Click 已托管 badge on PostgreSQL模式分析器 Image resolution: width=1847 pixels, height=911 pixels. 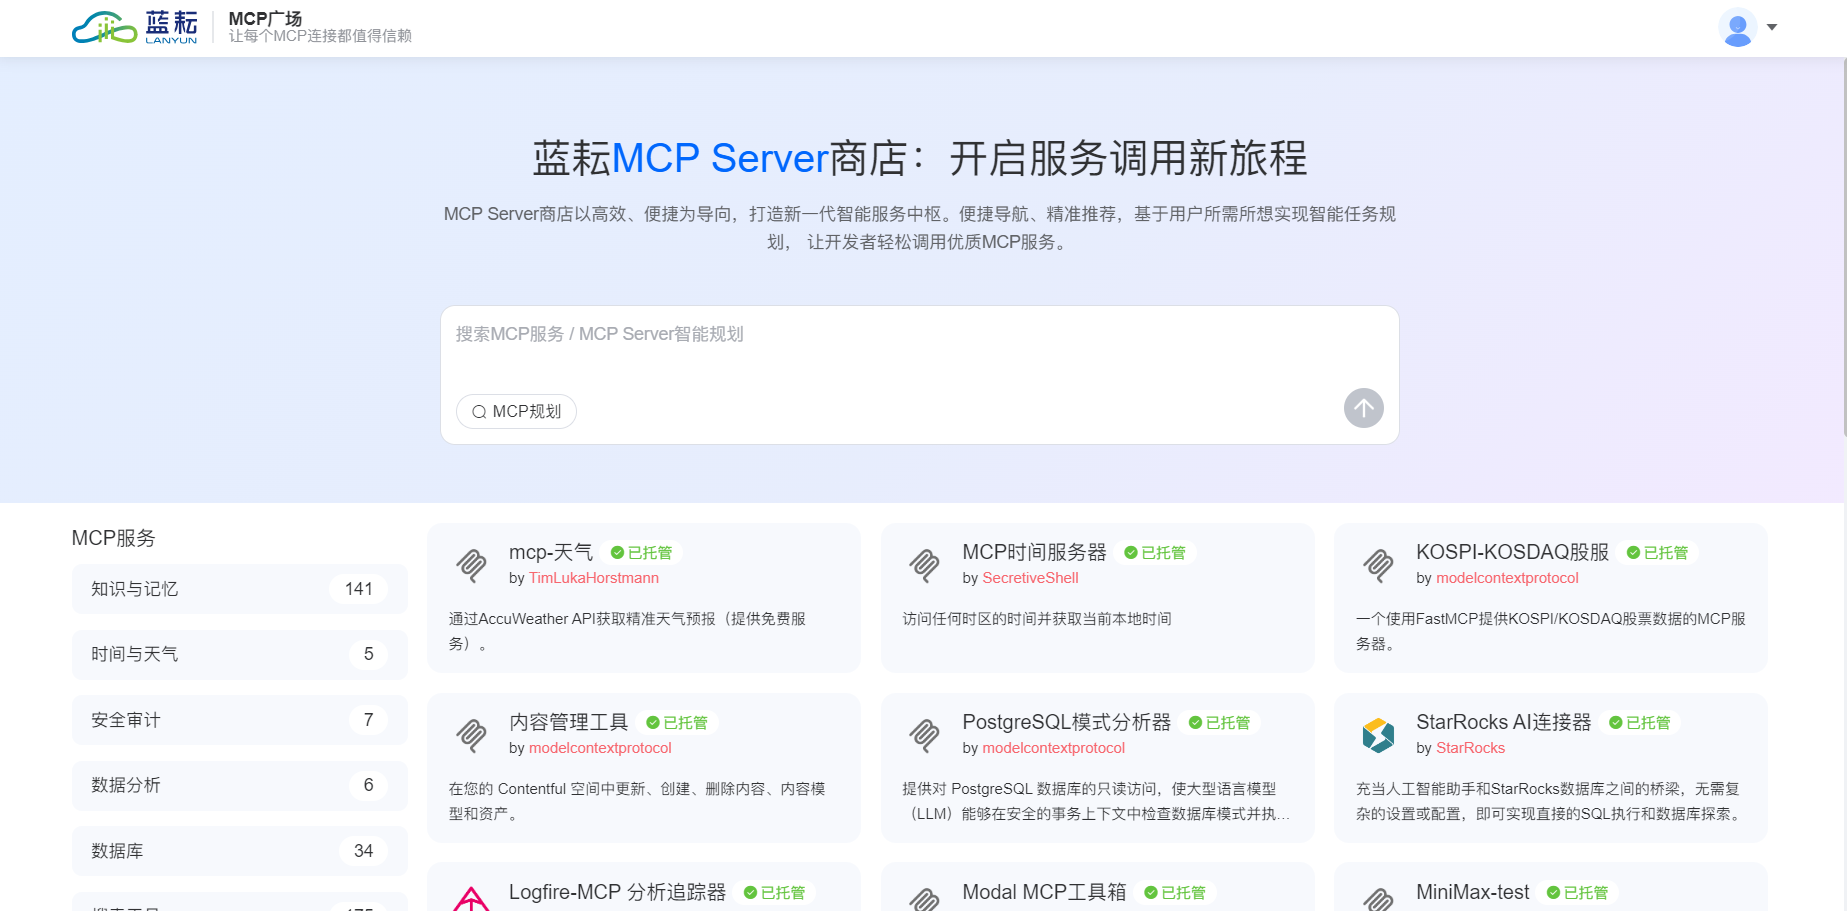[1219, 723]
